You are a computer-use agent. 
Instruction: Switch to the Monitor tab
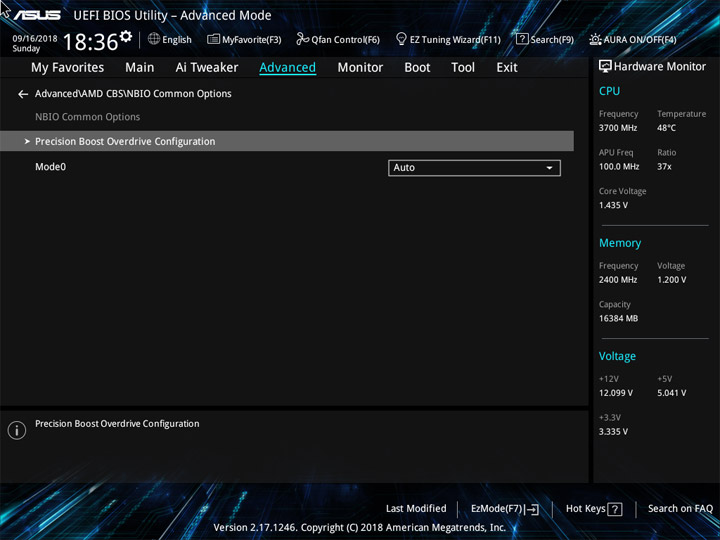click(360, 68)
